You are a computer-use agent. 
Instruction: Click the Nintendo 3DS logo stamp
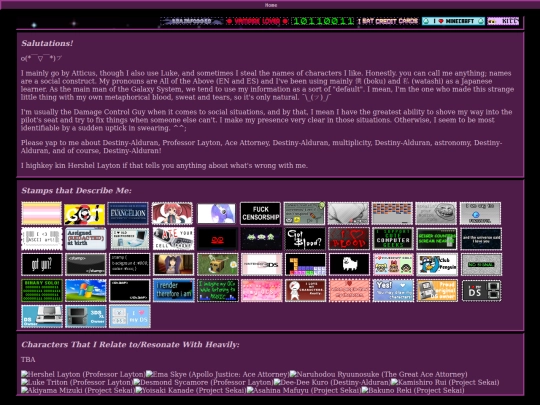point(261,264)
